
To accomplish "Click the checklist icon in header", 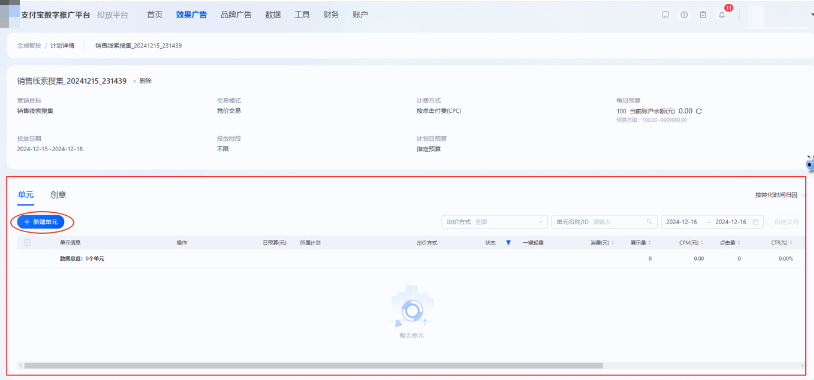I will [x=703, y=15].
